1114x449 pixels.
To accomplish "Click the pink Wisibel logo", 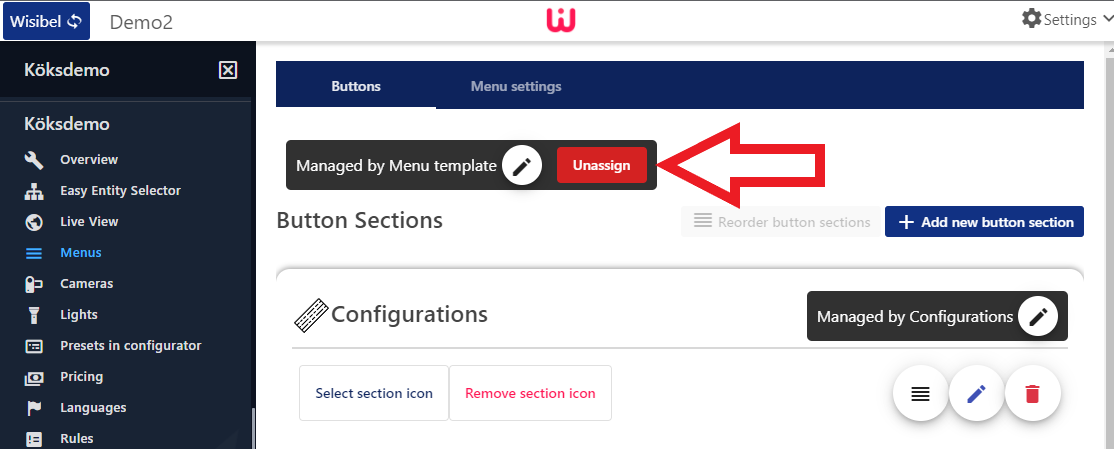I will click(x=557, y=20).
